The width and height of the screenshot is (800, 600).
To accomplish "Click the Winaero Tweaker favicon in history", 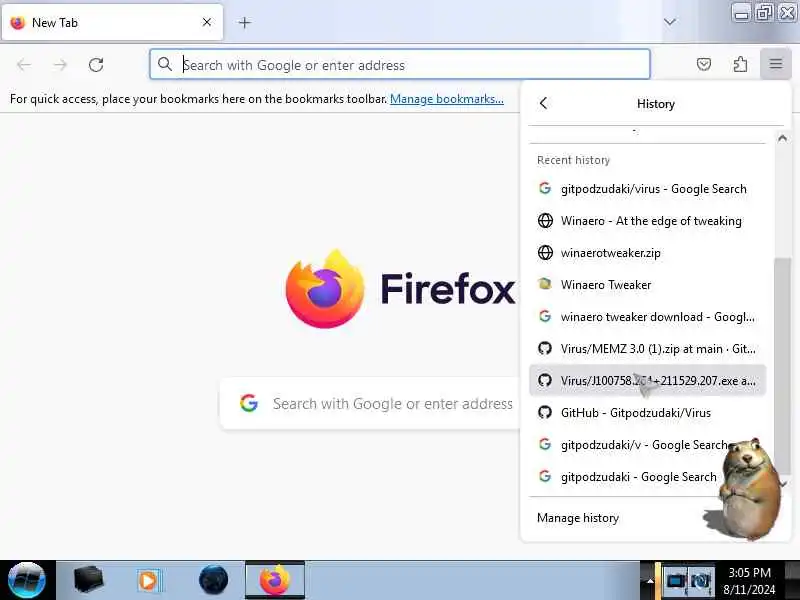I will point(545,284).
